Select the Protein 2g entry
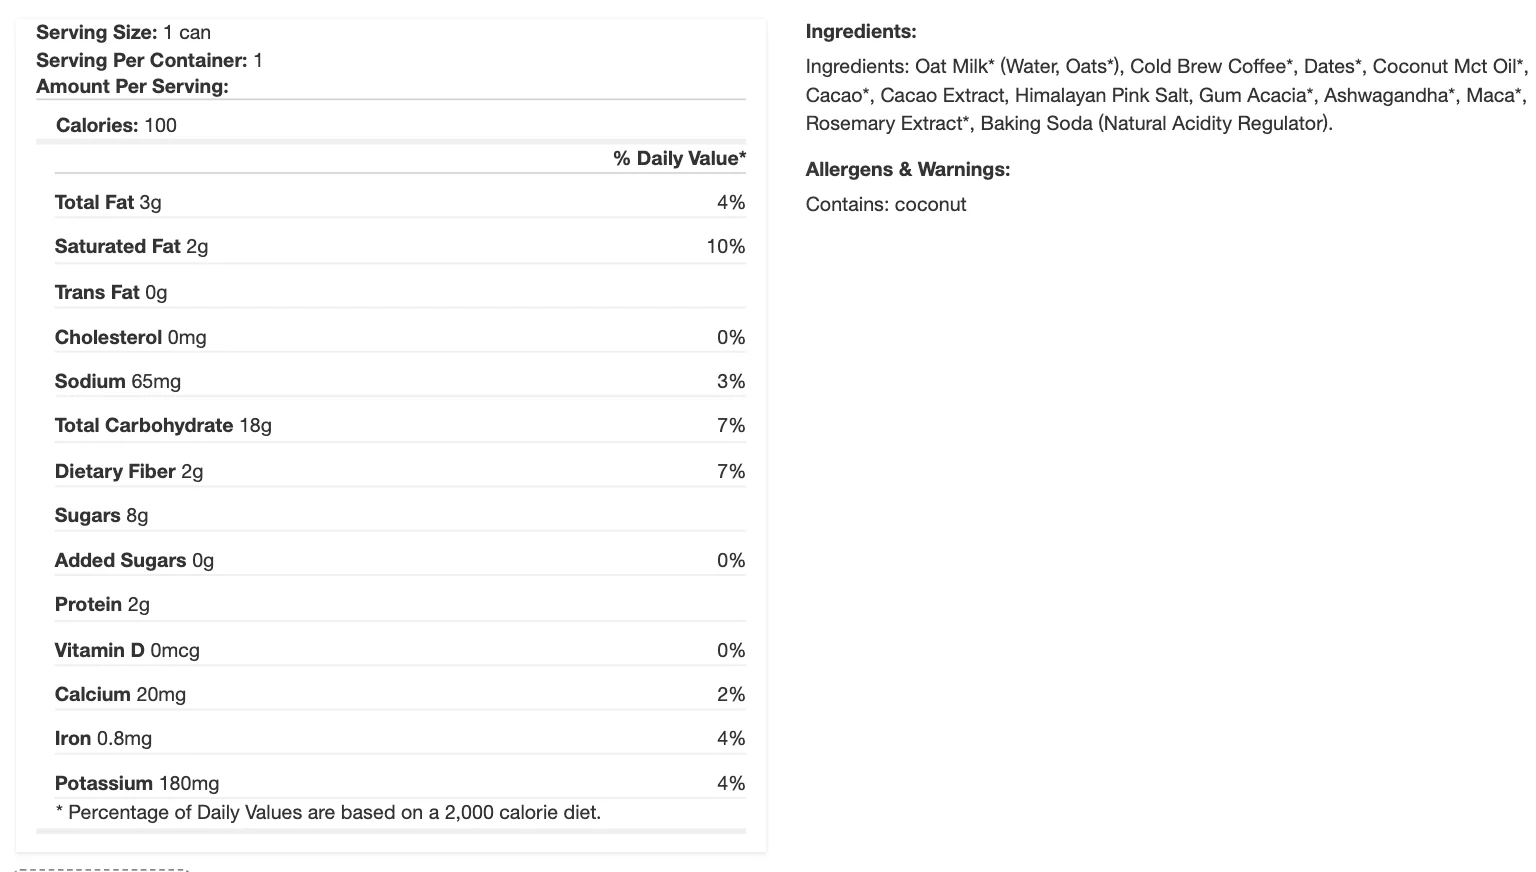Viewport: 1536px width, 872px height. point(102,604)
